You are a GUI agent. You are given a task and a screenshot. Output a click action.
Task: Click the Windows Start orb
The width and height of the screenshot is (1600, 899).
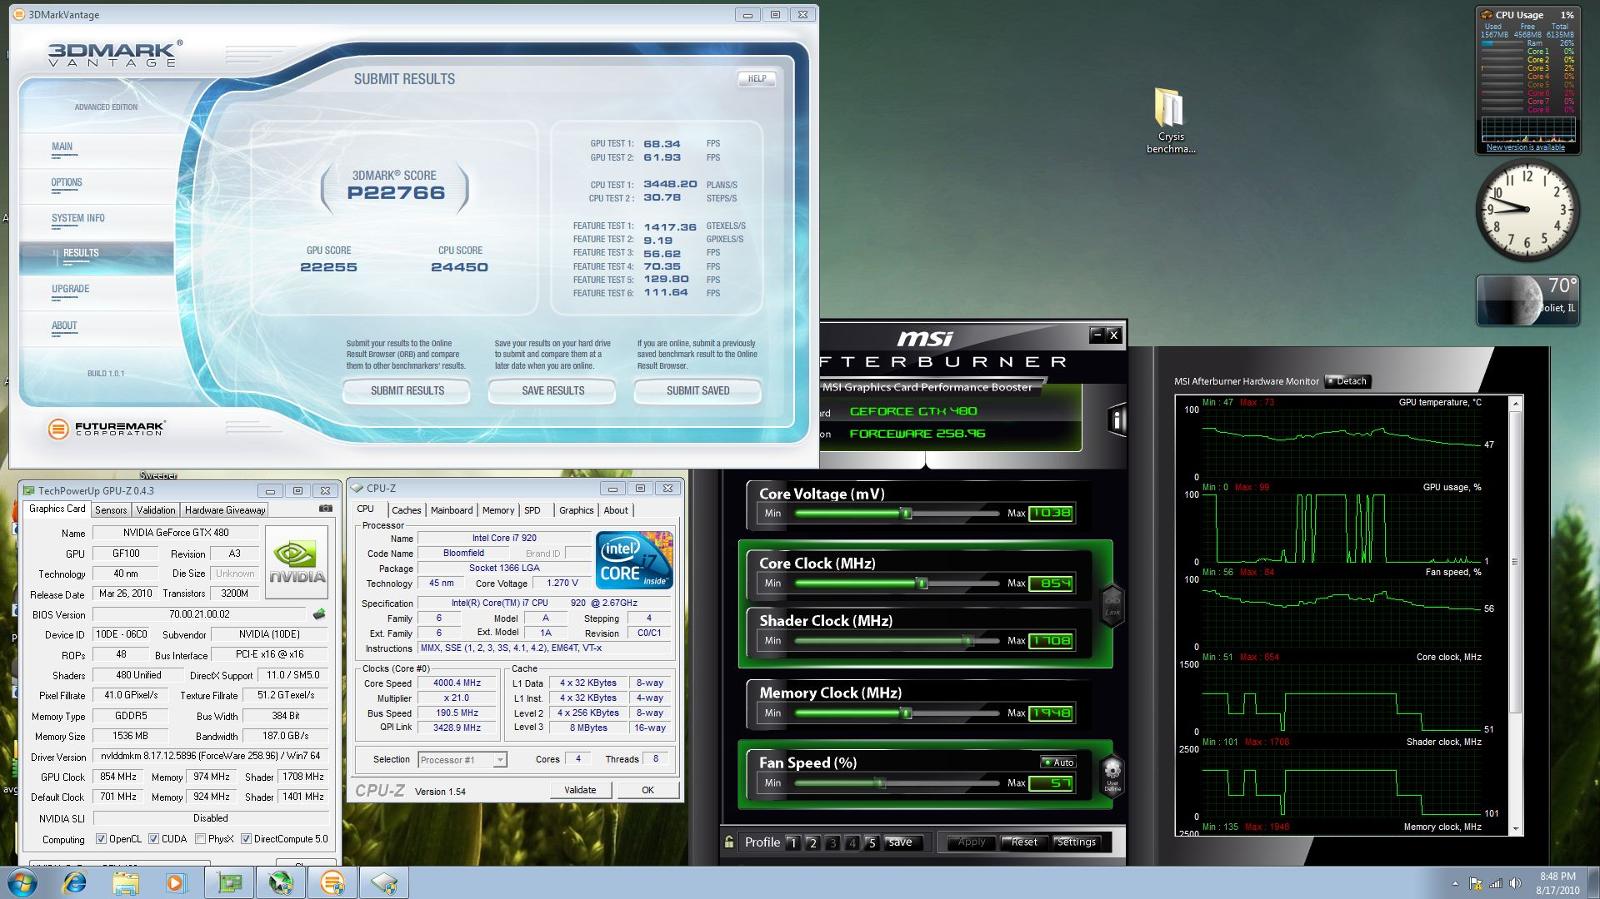[x=22, y=883]
